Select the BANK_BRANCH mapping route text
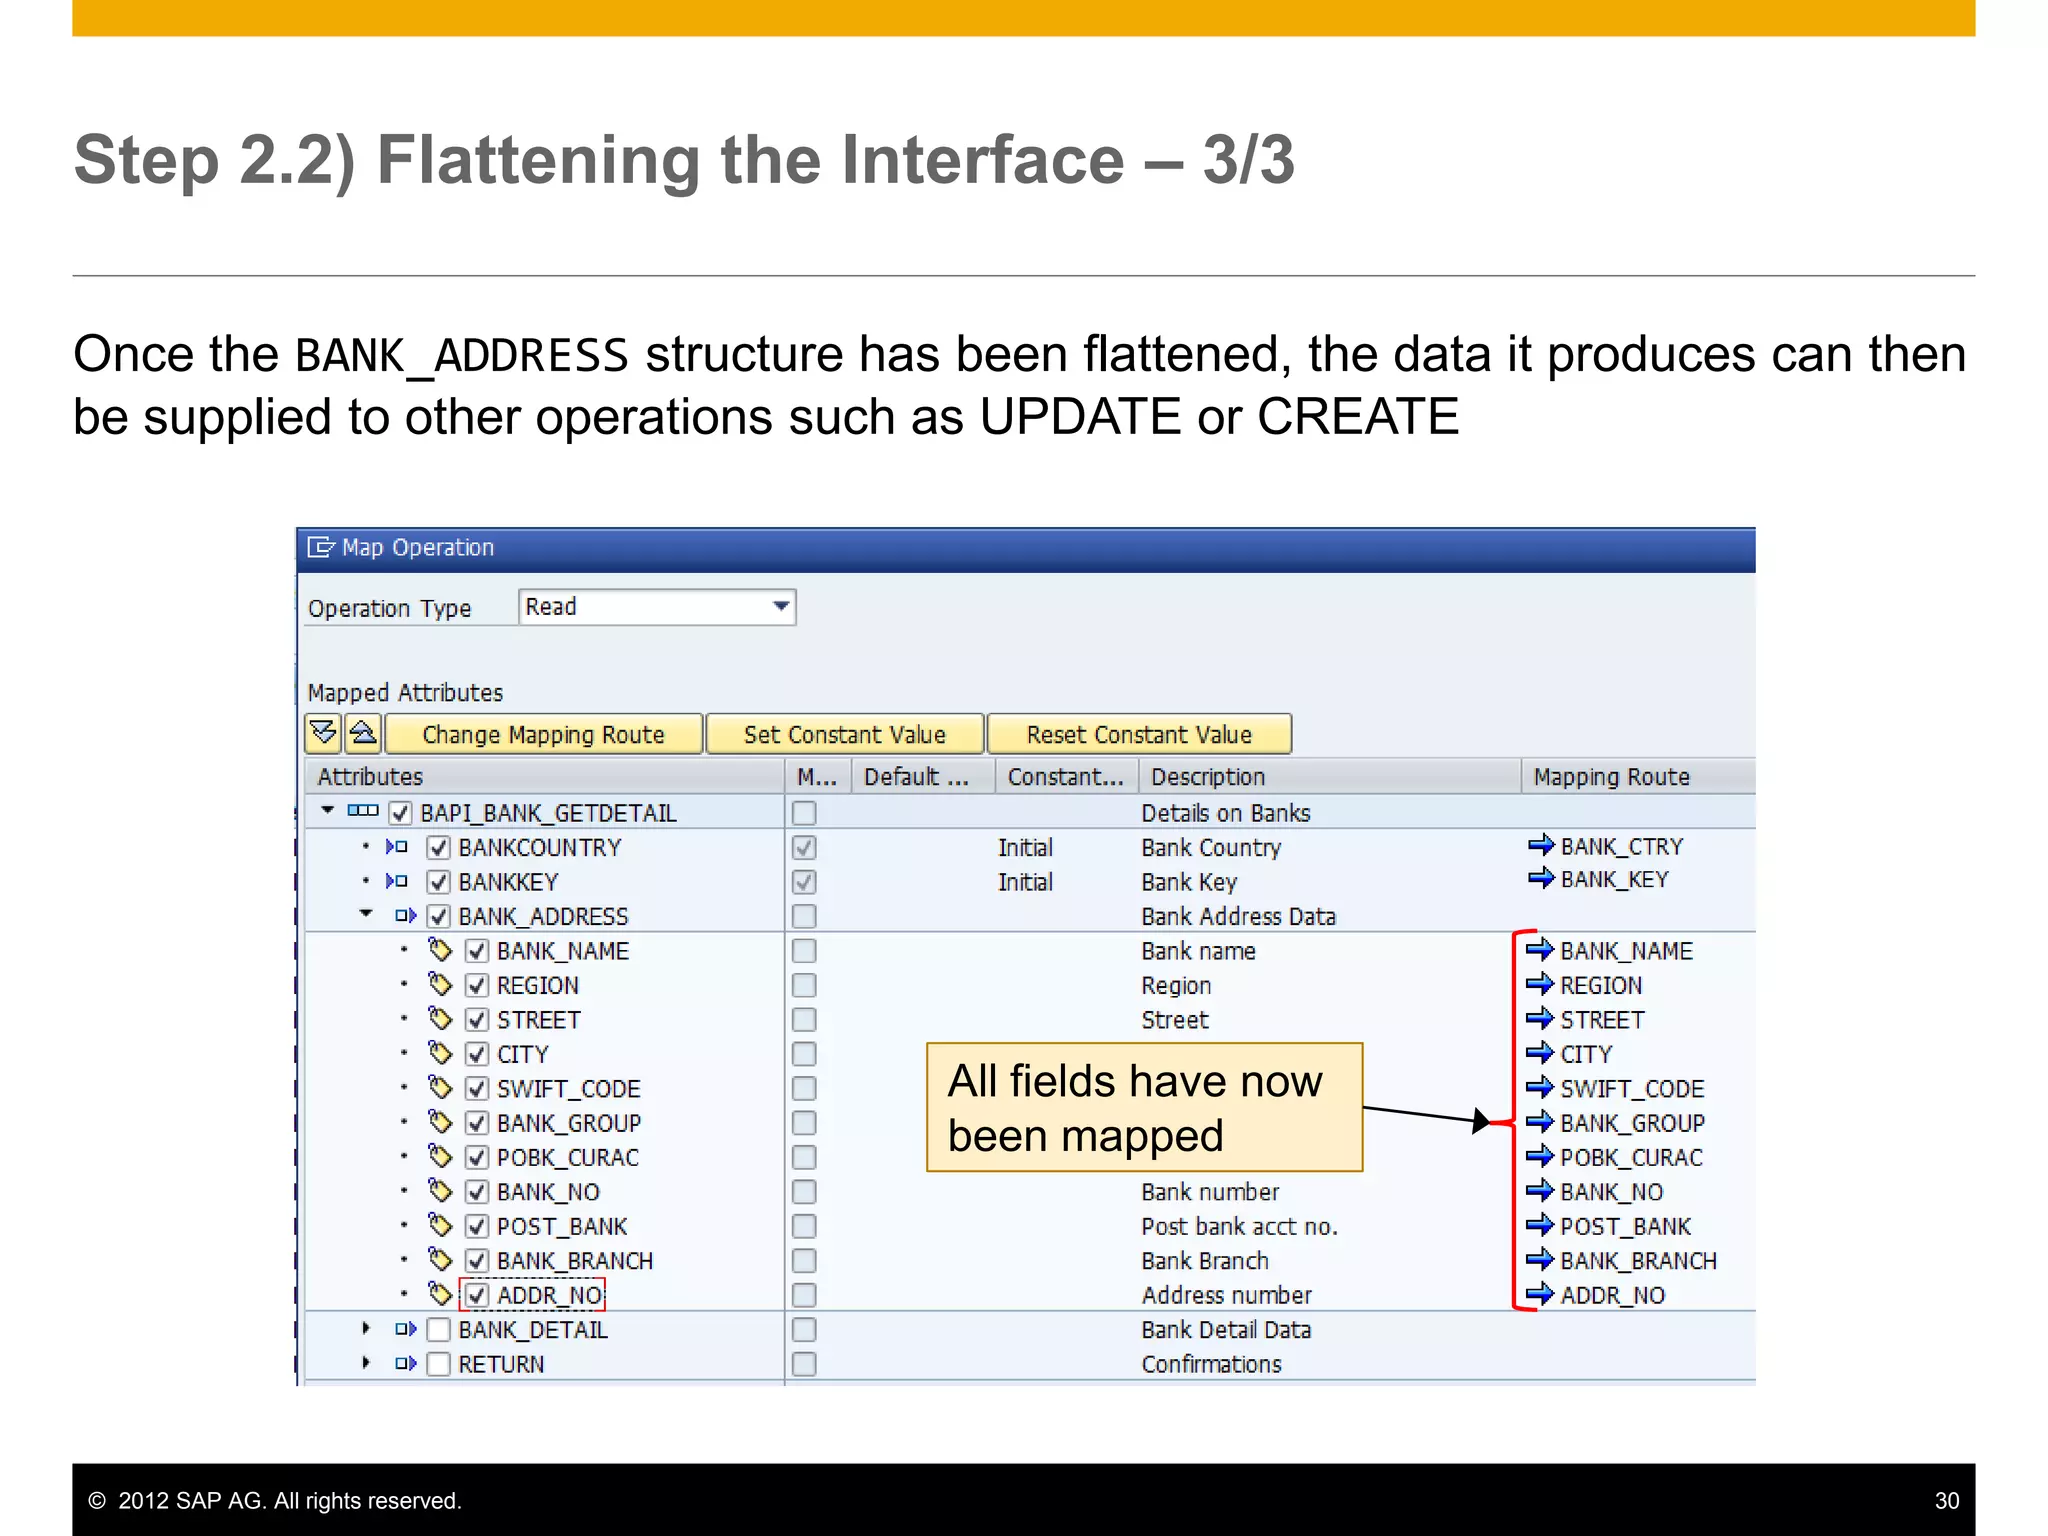Image resolution: width=2048 pixels, height=1536 pixels. [x=1638, y=1260]
